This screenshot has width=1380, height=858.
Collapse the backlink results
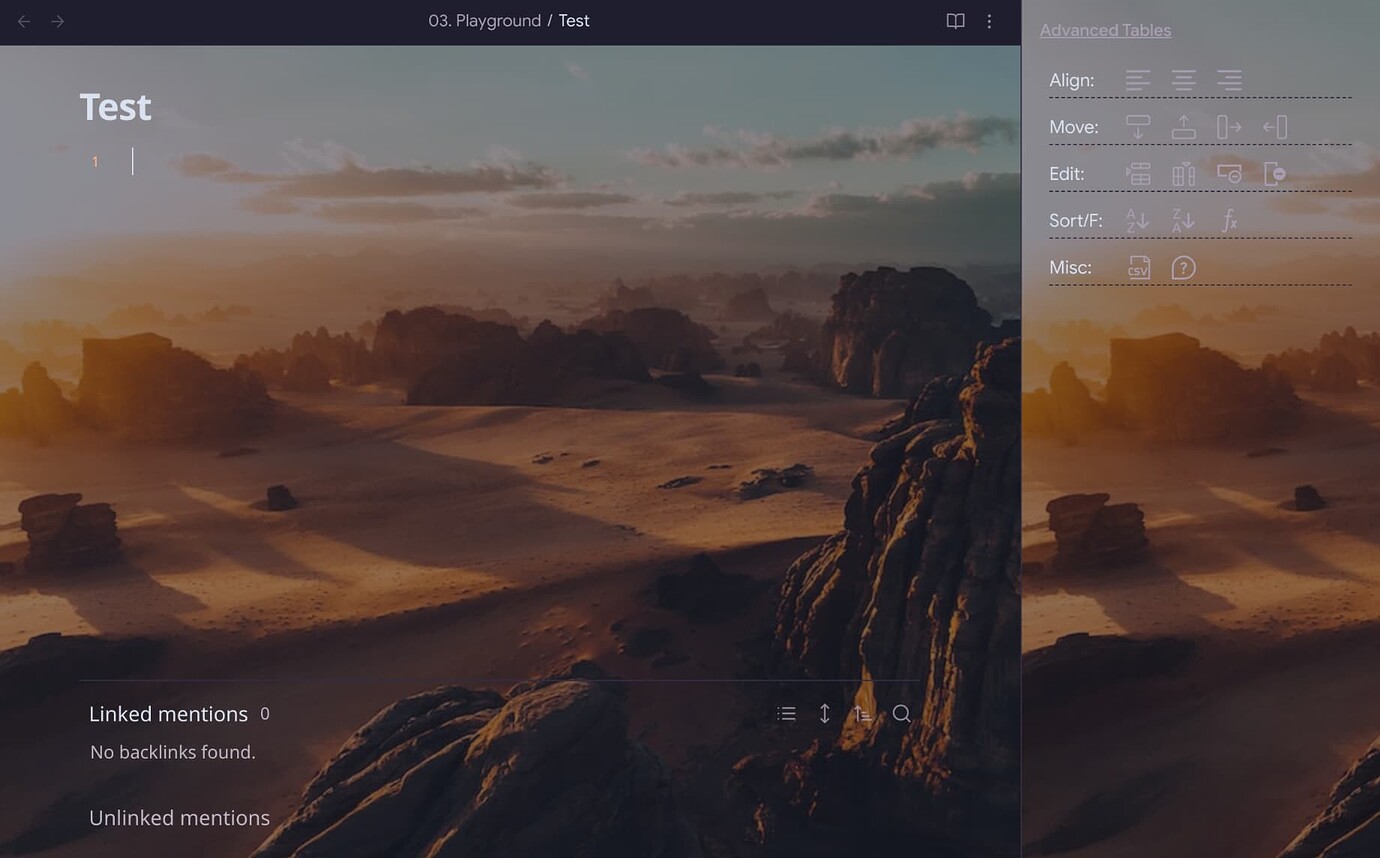[824, 713]
